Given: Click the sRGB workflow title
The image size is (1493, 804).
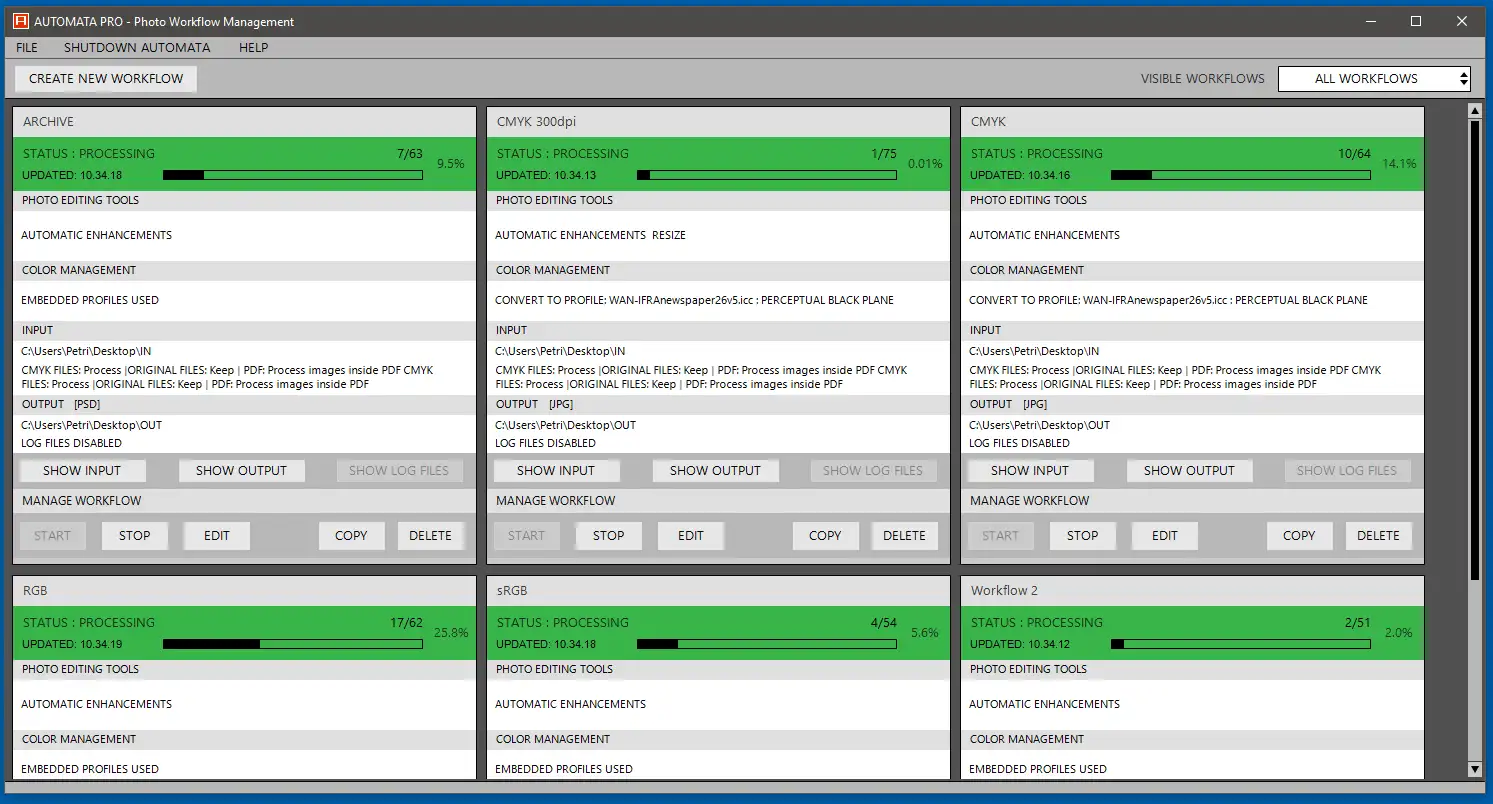Looking at the screenshot, I should click(512, 591).
